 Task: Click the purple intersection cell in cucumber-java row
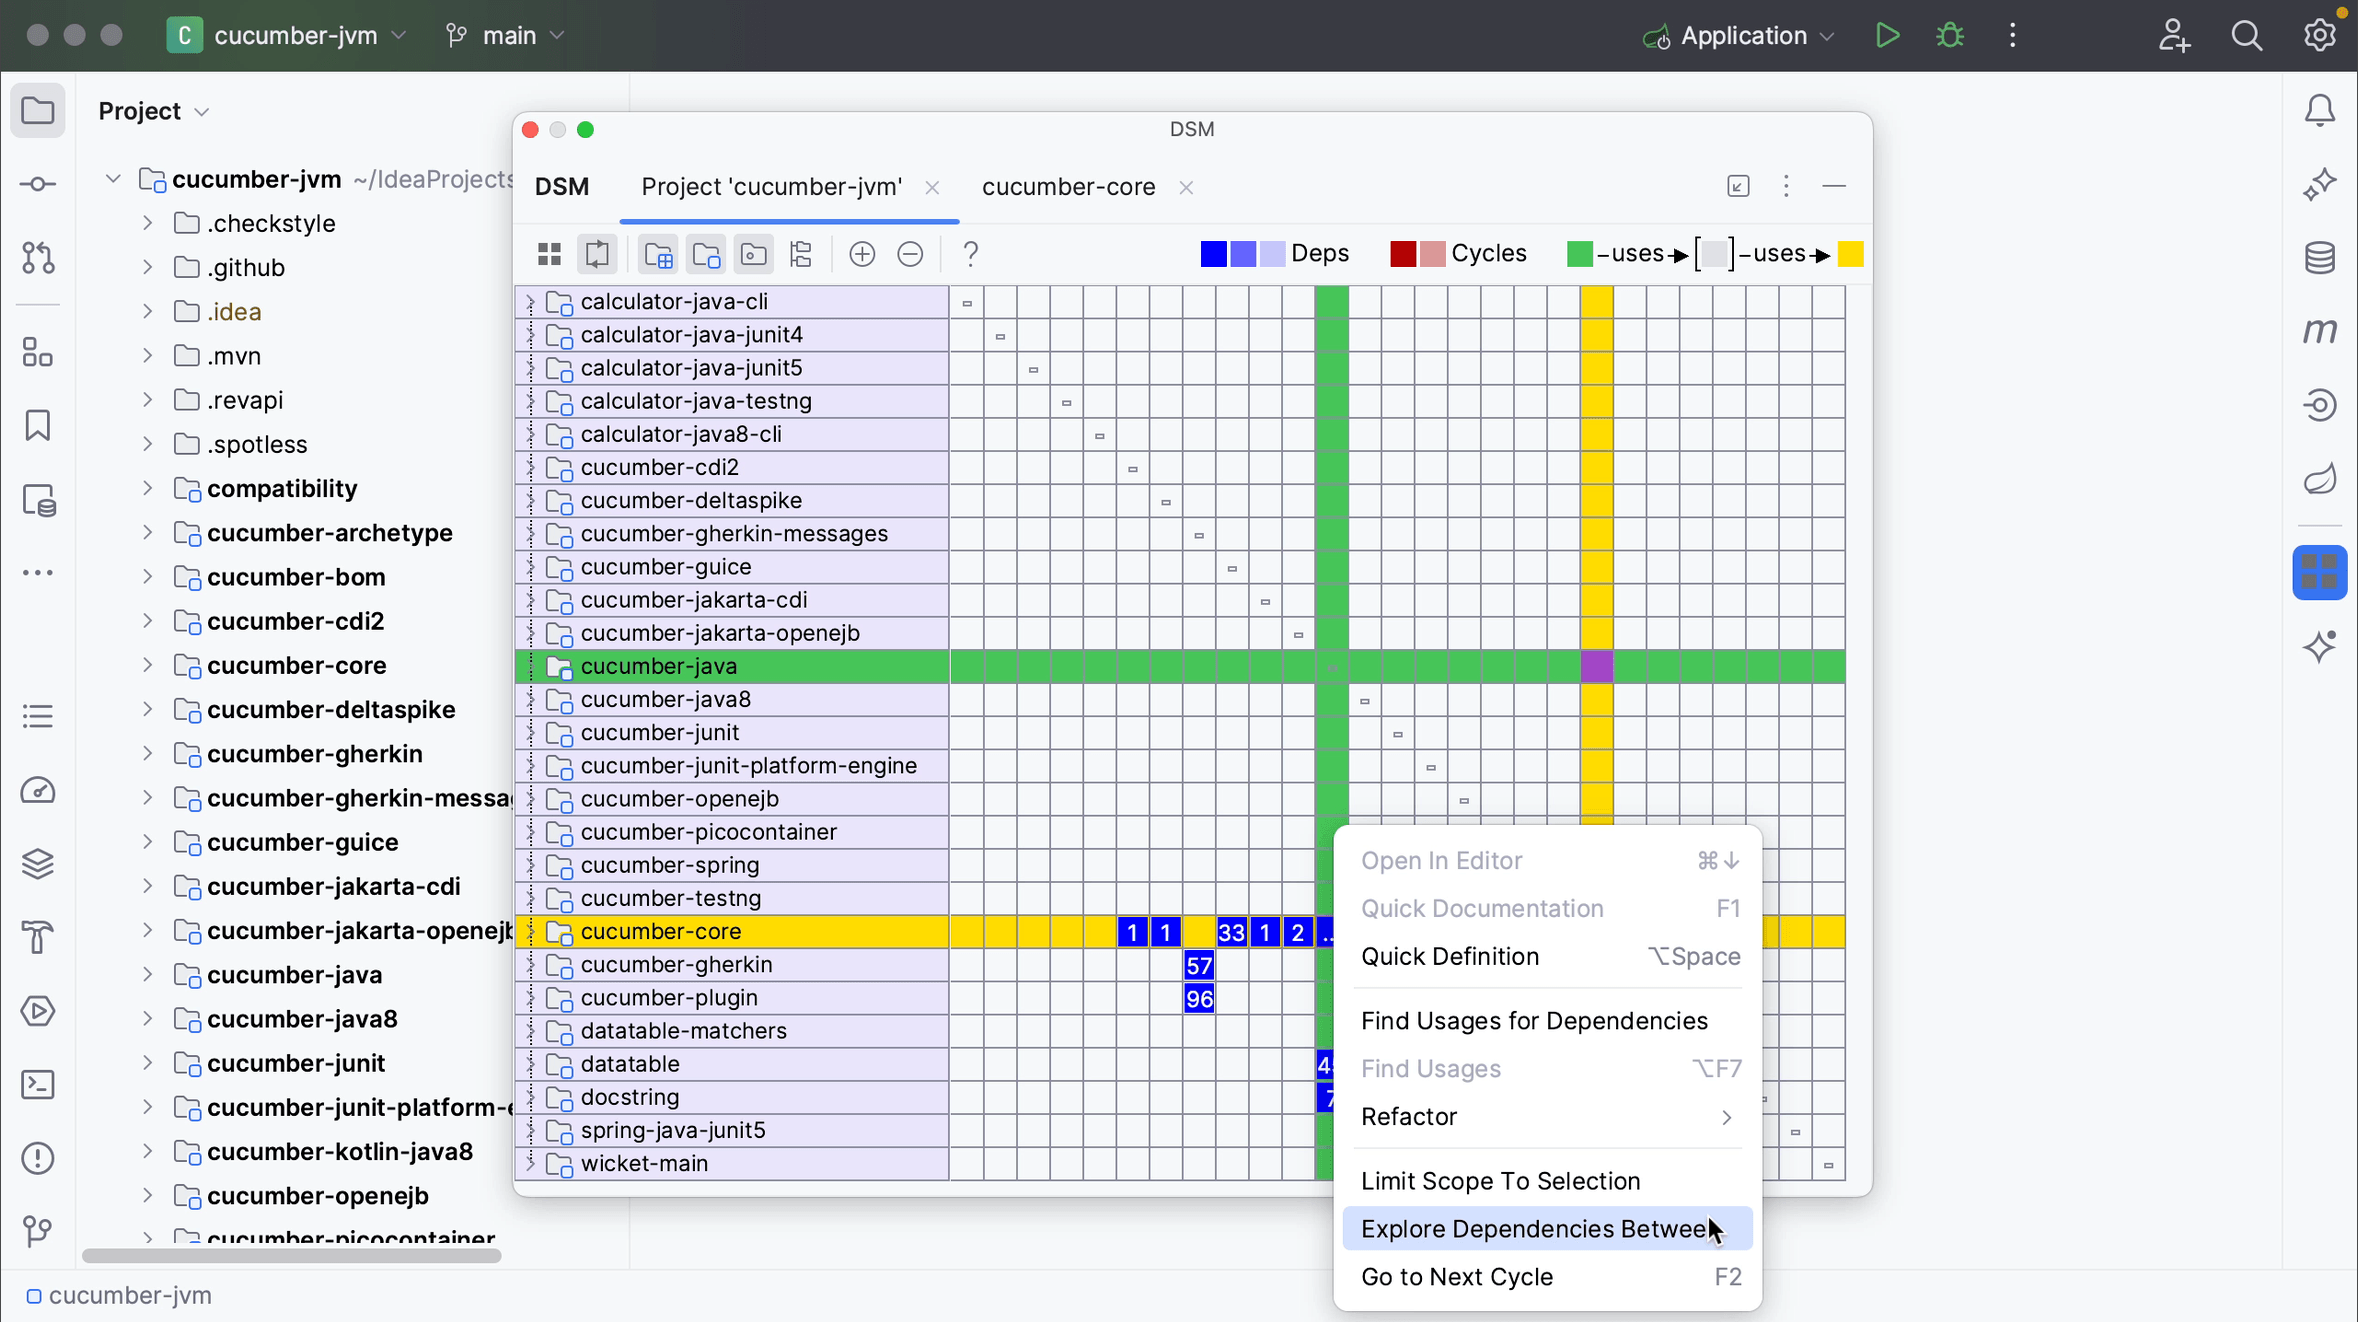pos(1597,667)
